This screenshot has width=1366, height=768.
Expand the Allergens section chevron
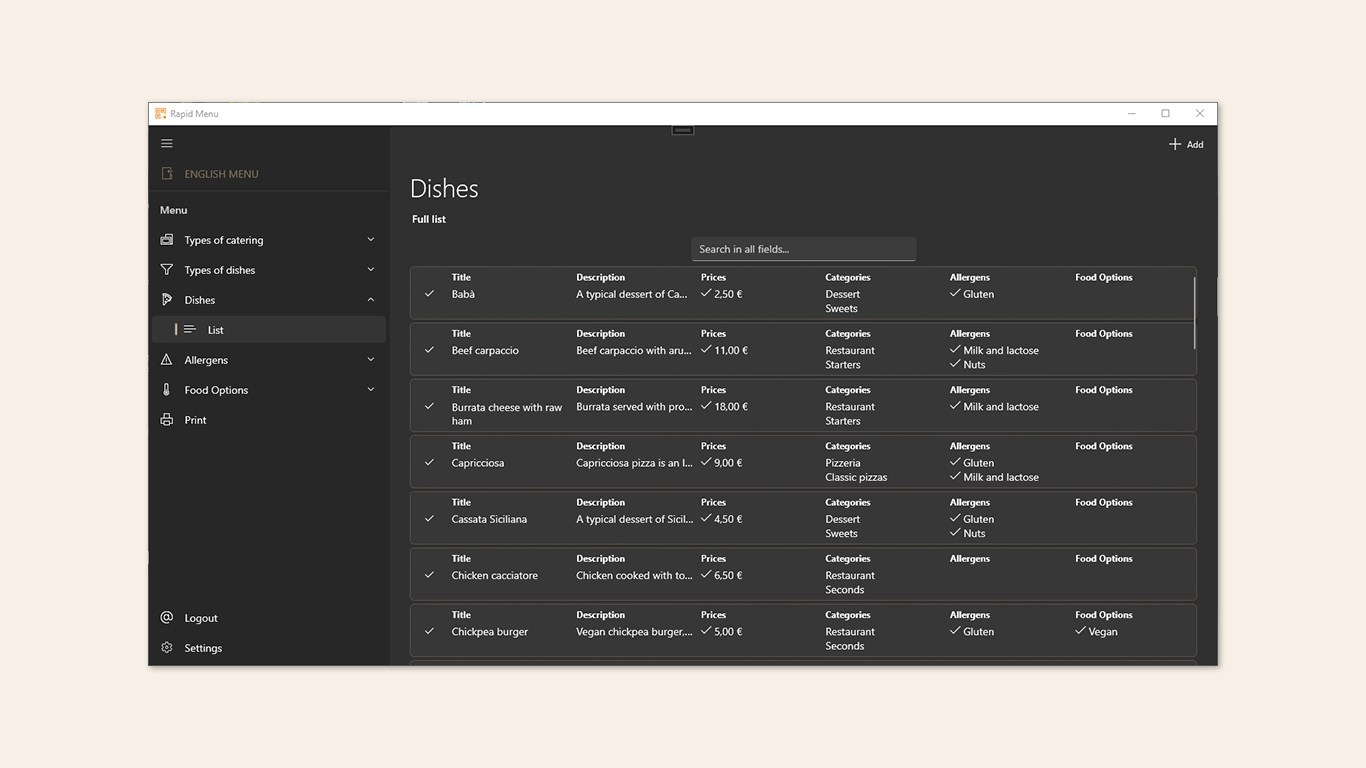click(x=371, y=360)
